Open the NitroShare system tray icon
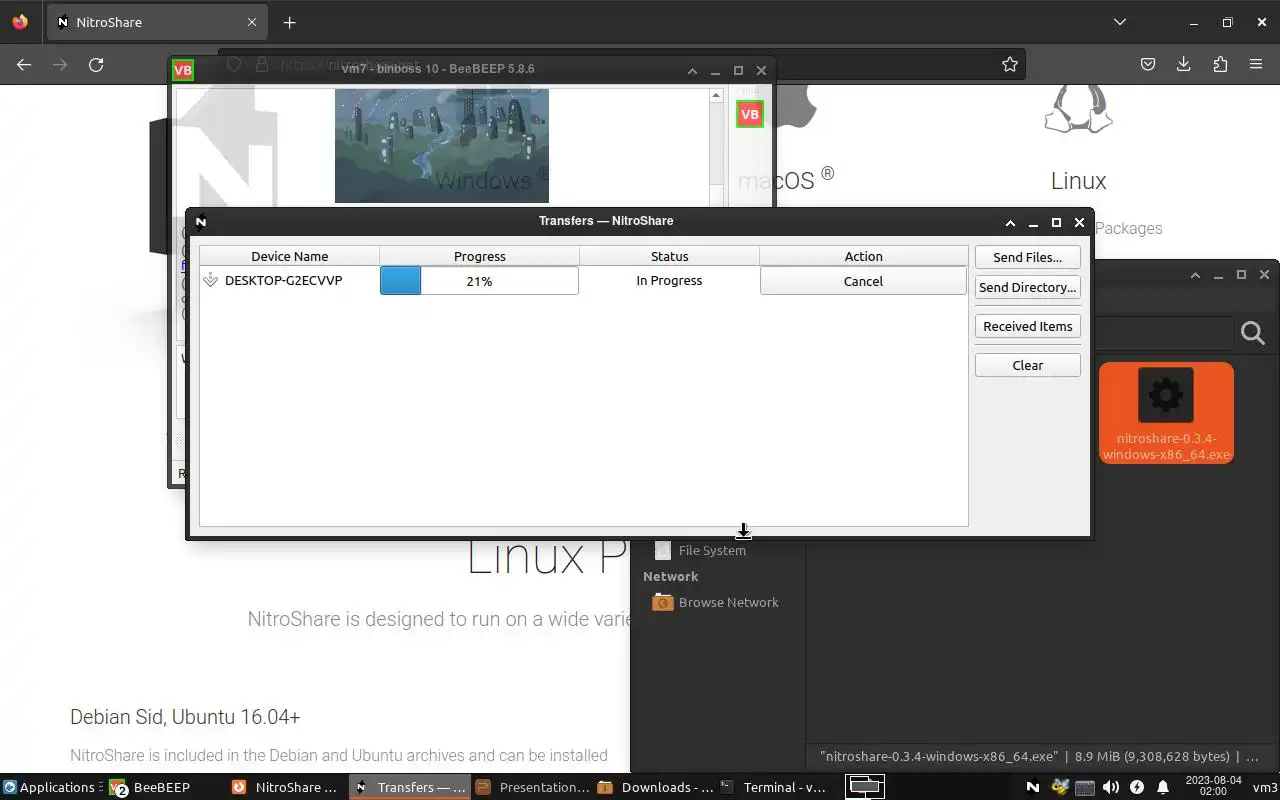The width and height of the screenshot is (1280, 800). click(x=1033, y=787)
